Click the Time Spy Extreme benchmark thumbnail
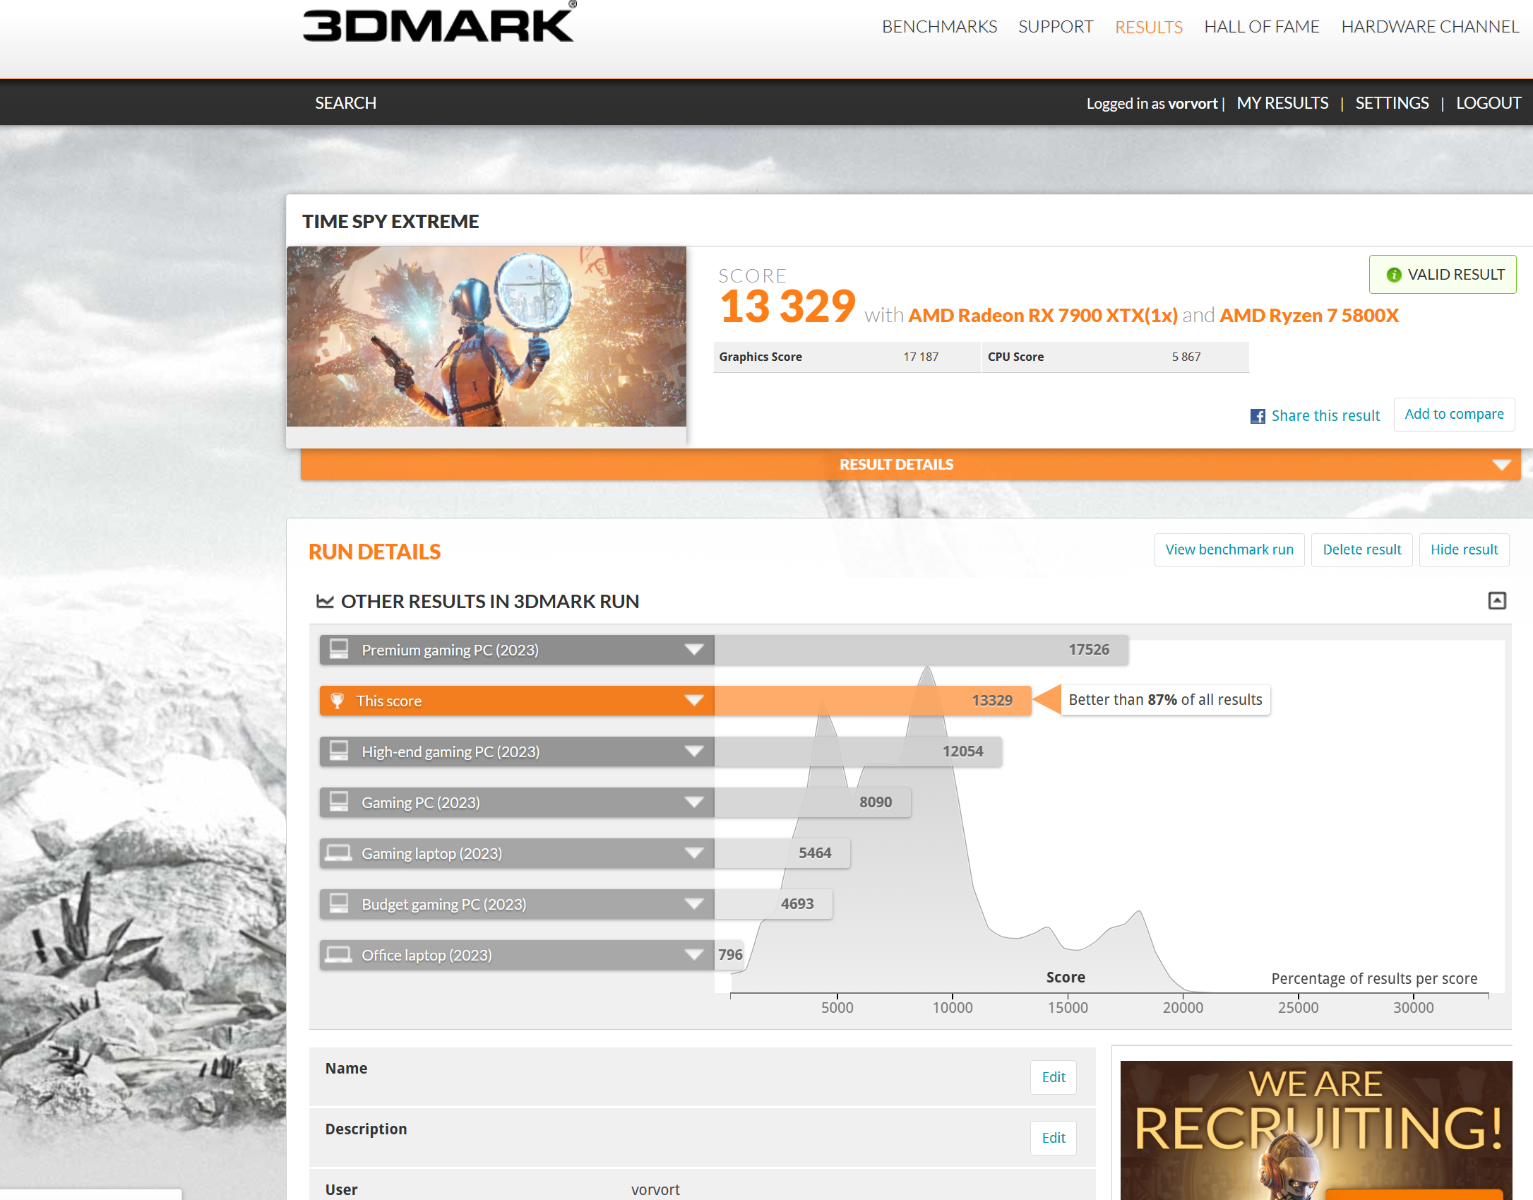Screen dimensions: 1533x1200 coord(487,337)
